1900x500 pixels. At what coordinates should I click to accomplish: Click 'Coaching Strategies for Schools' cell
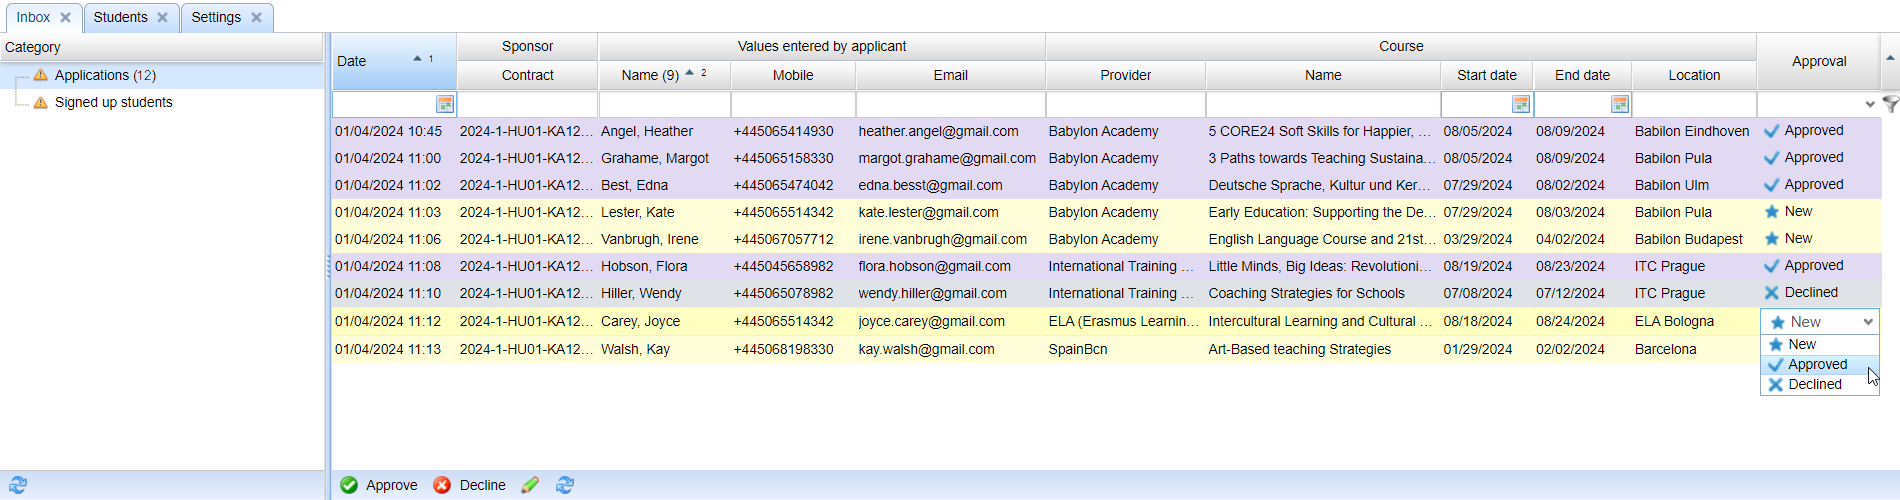1306,293
